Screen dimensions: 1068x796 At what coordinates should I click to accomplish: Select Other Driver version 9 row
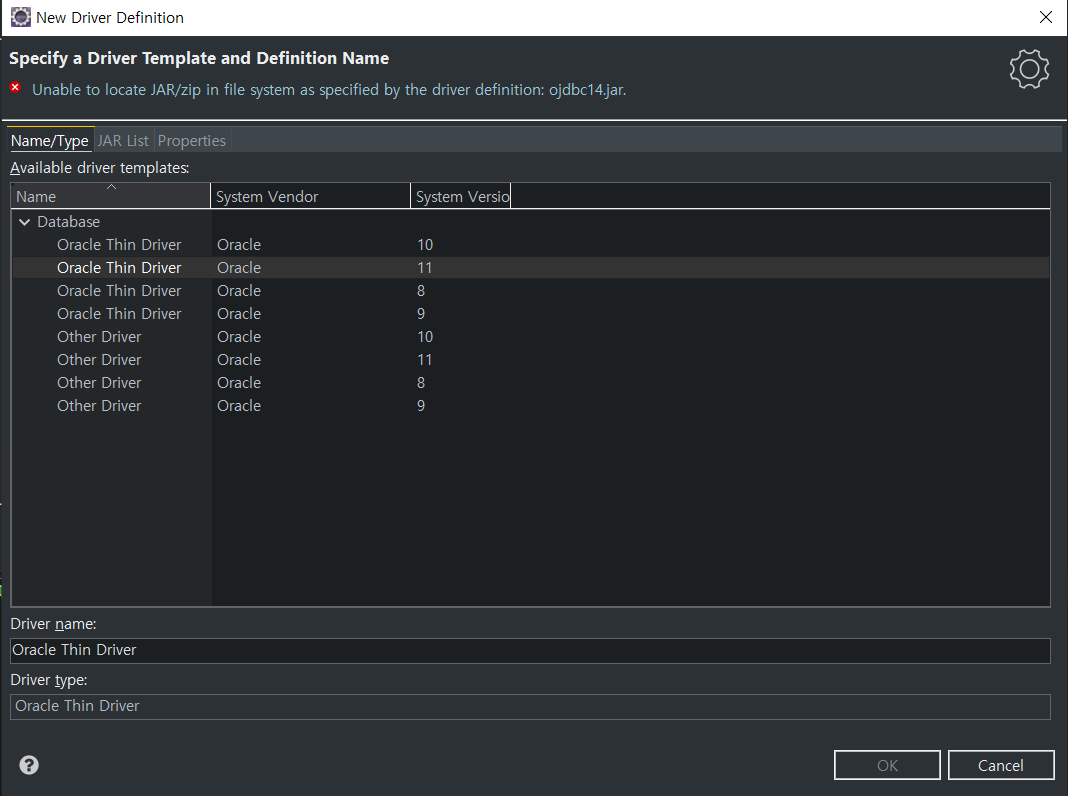coord(531,406)
